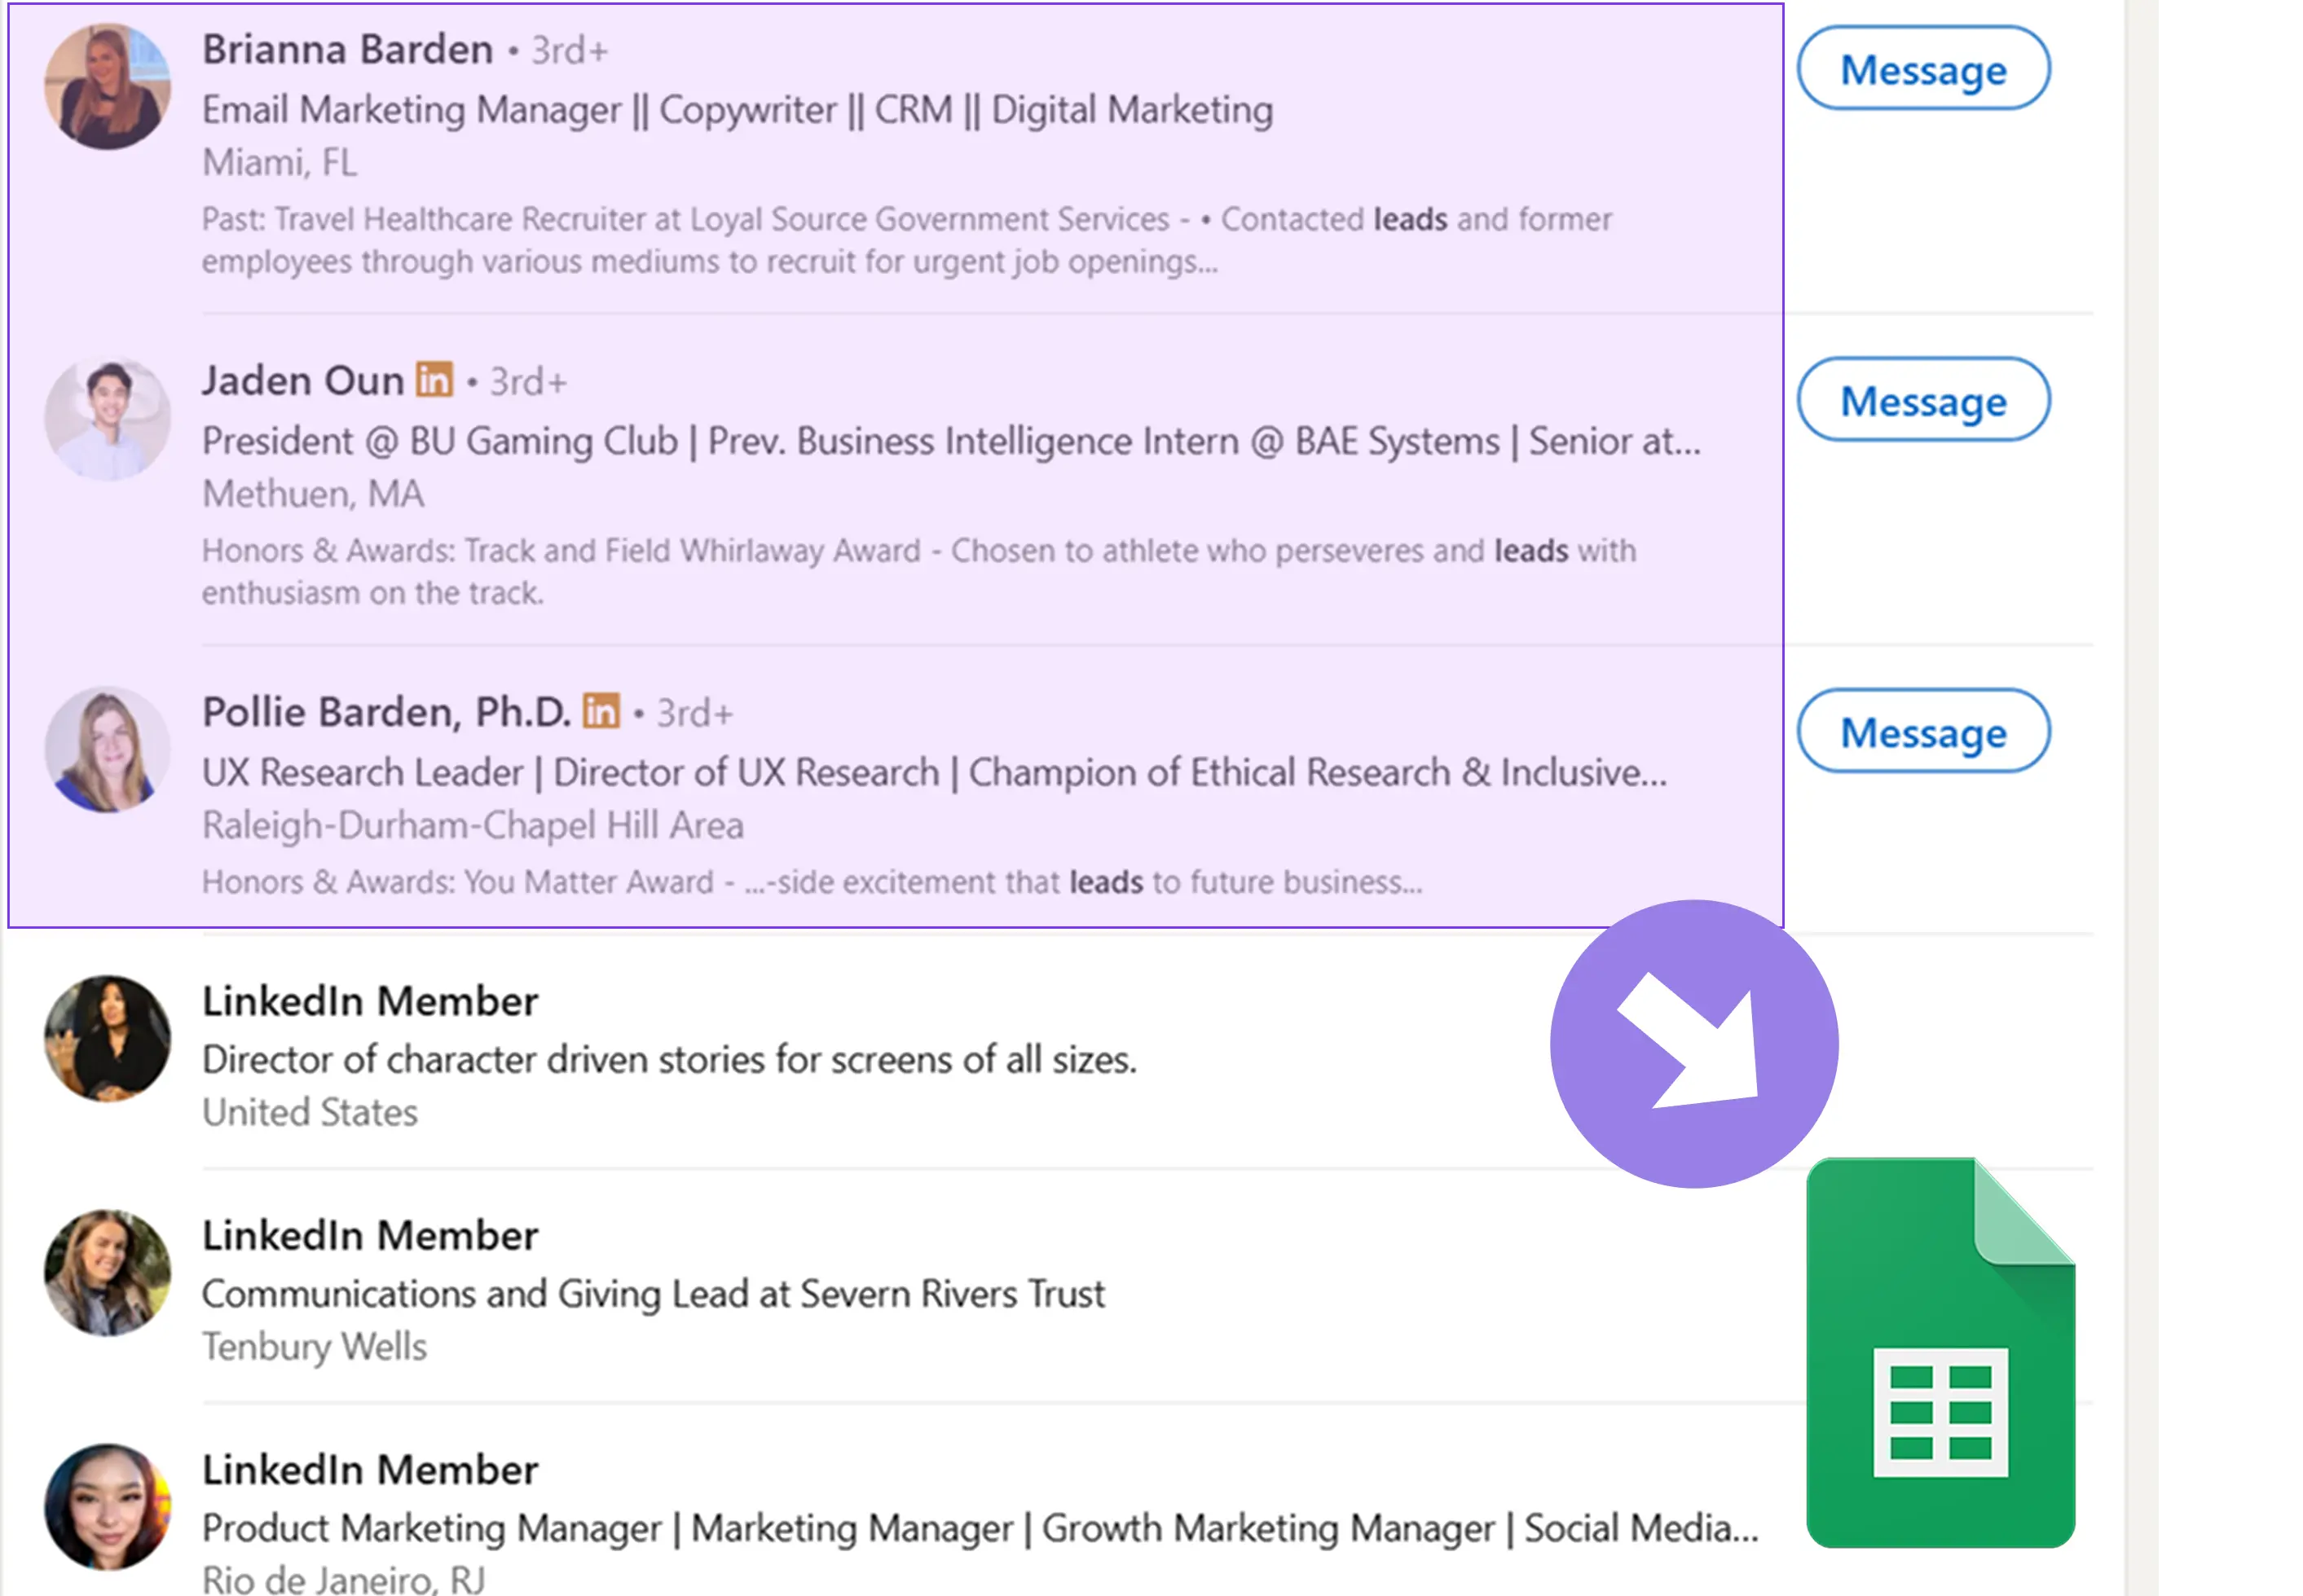This screenshot has height=1596, width=2303.
Task: Send a message to Jaden Oun
Action: click(x=1923, y=399)
